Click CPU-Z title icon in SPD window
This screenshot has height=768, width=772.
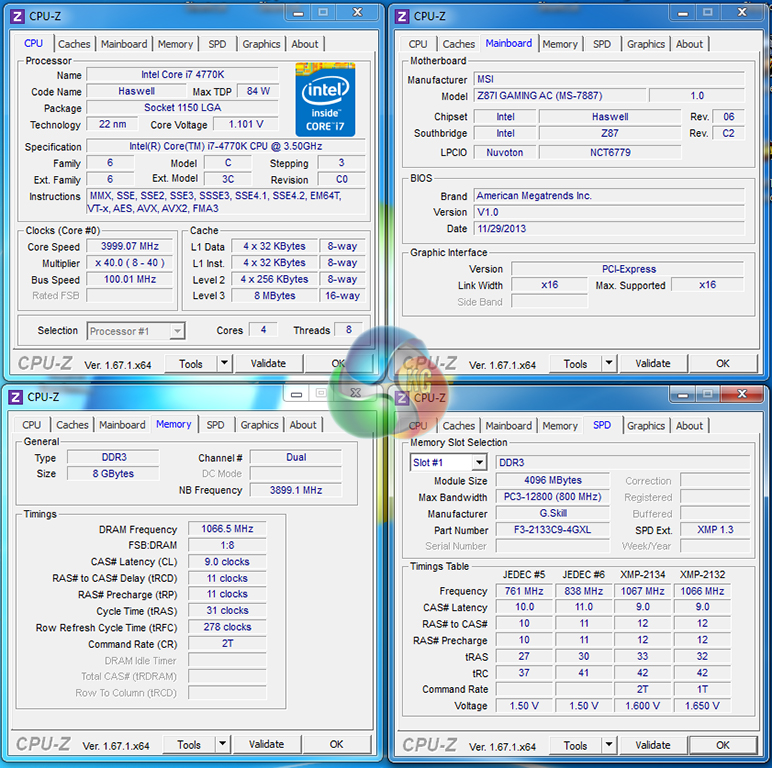[401, 397]
